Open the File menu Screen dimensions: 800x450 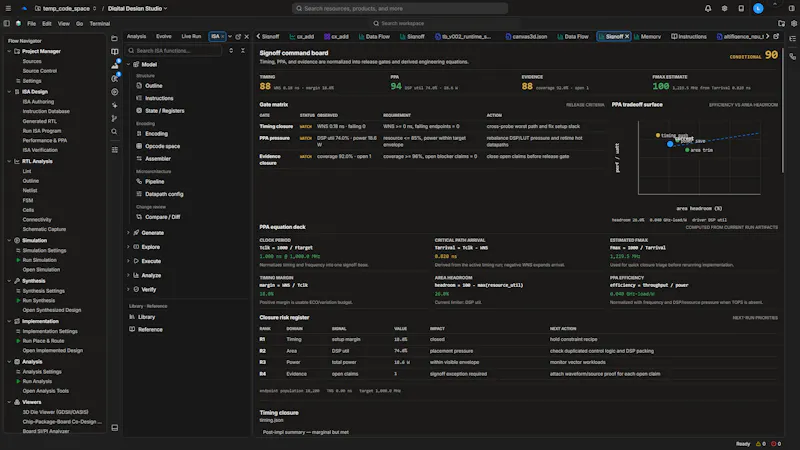click(31, 23)
